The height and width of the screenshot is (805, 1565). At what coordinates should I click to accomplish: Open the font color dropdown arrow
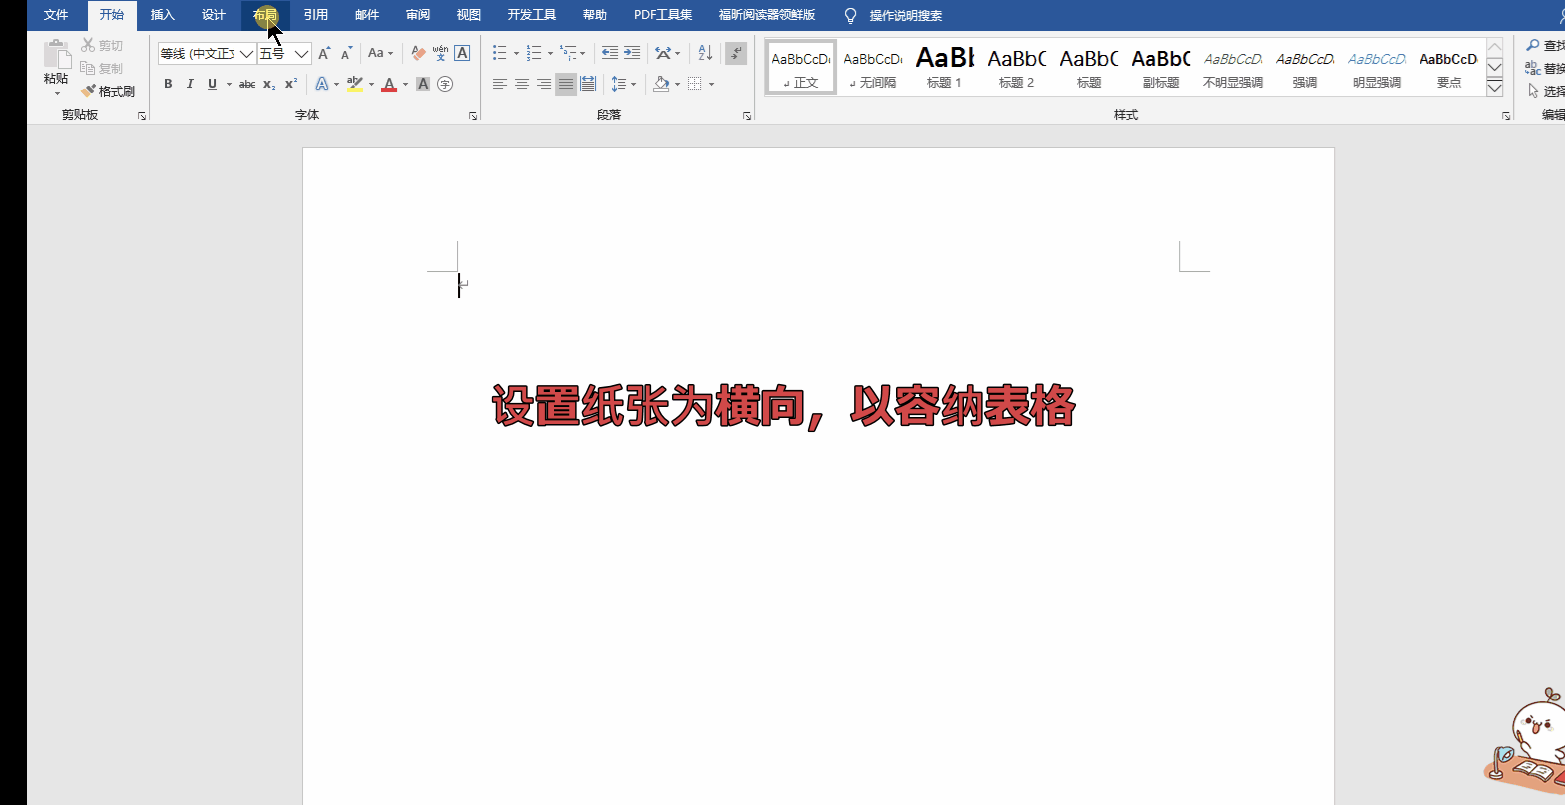[x=404, y=84]
